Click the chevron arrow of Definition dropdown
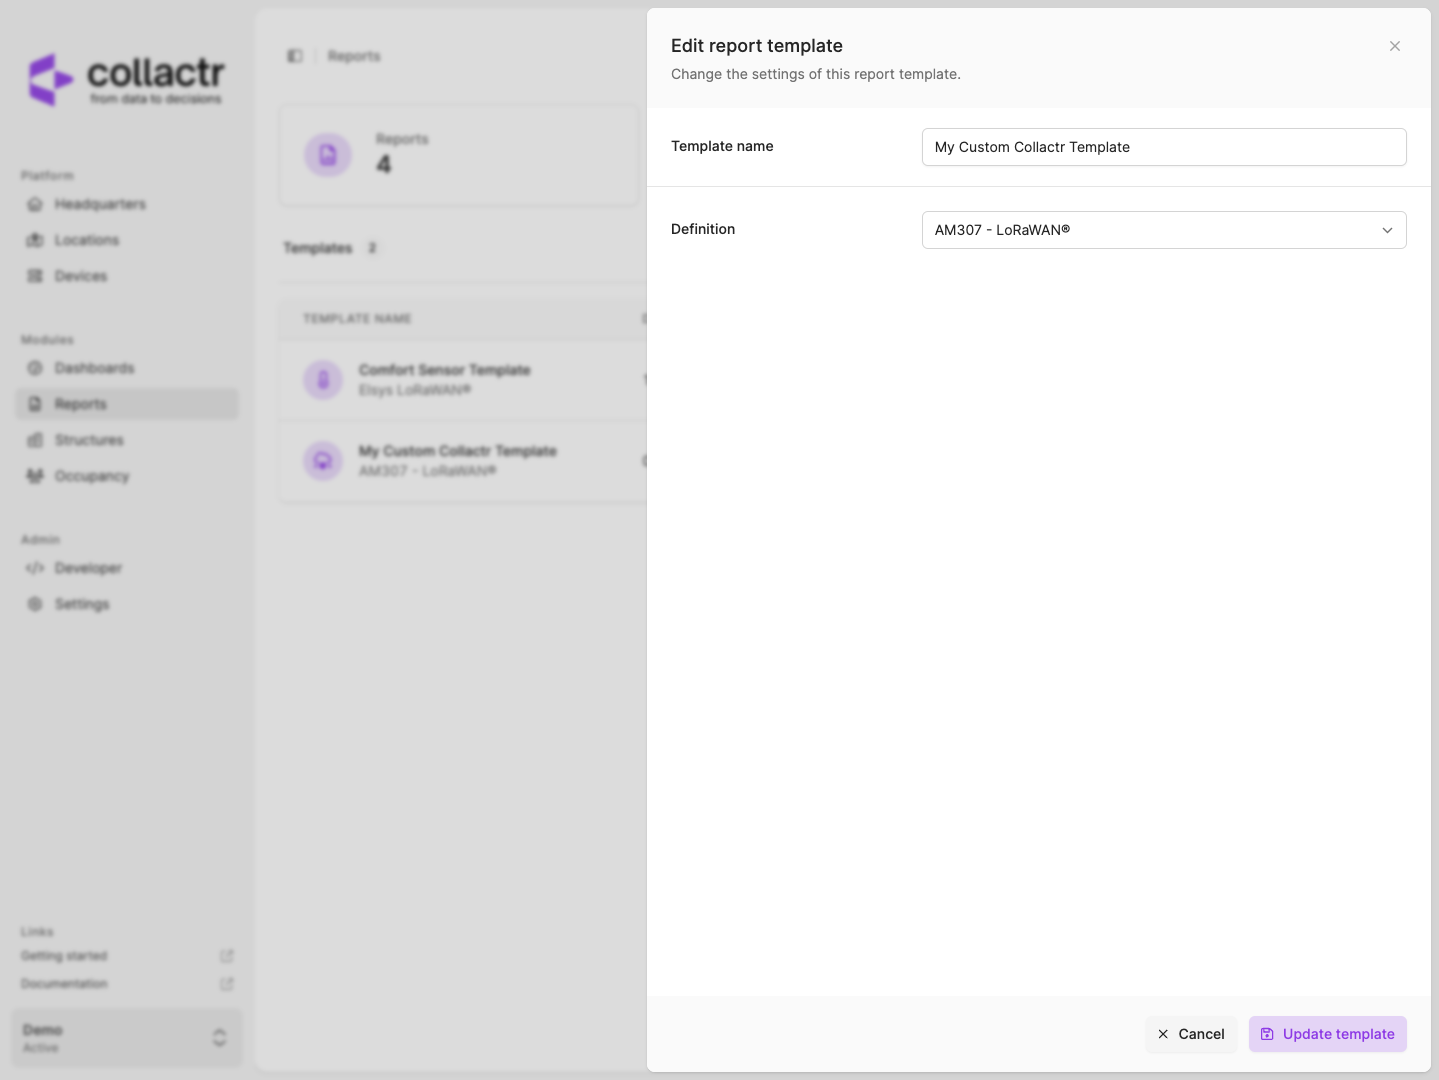This screenshot has width=1439, height=1080. coord(1387,230)
